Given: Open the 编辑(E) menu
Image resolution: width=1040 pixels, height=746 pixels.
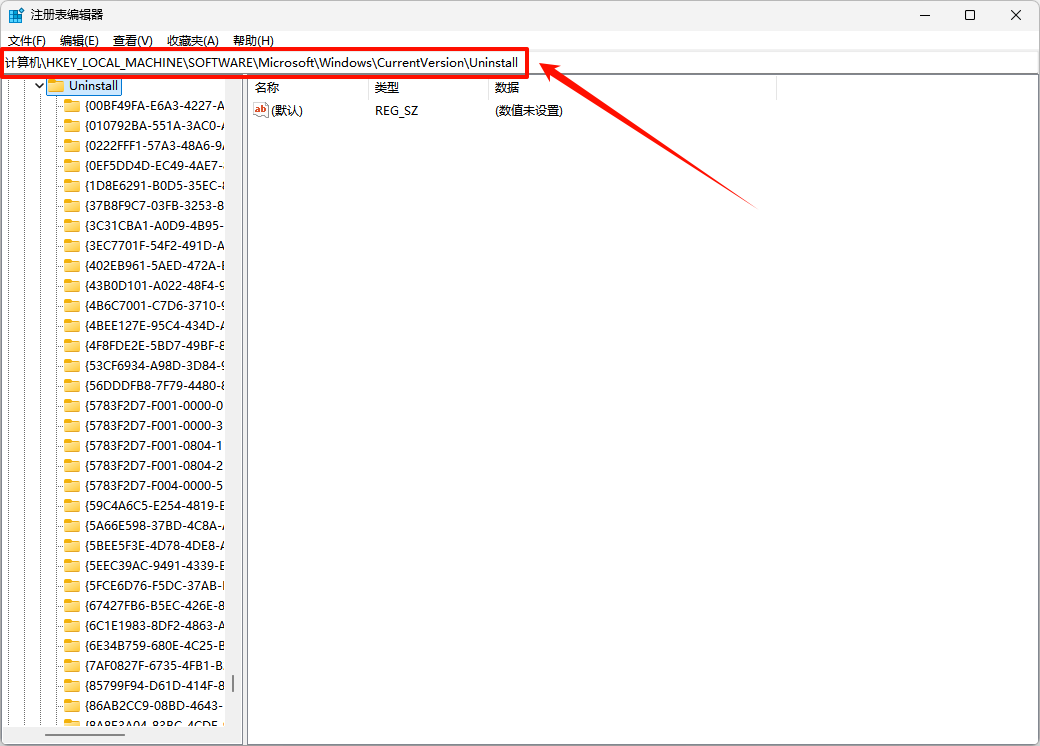Looking at the screenshot, I should [x=79, y=40].
